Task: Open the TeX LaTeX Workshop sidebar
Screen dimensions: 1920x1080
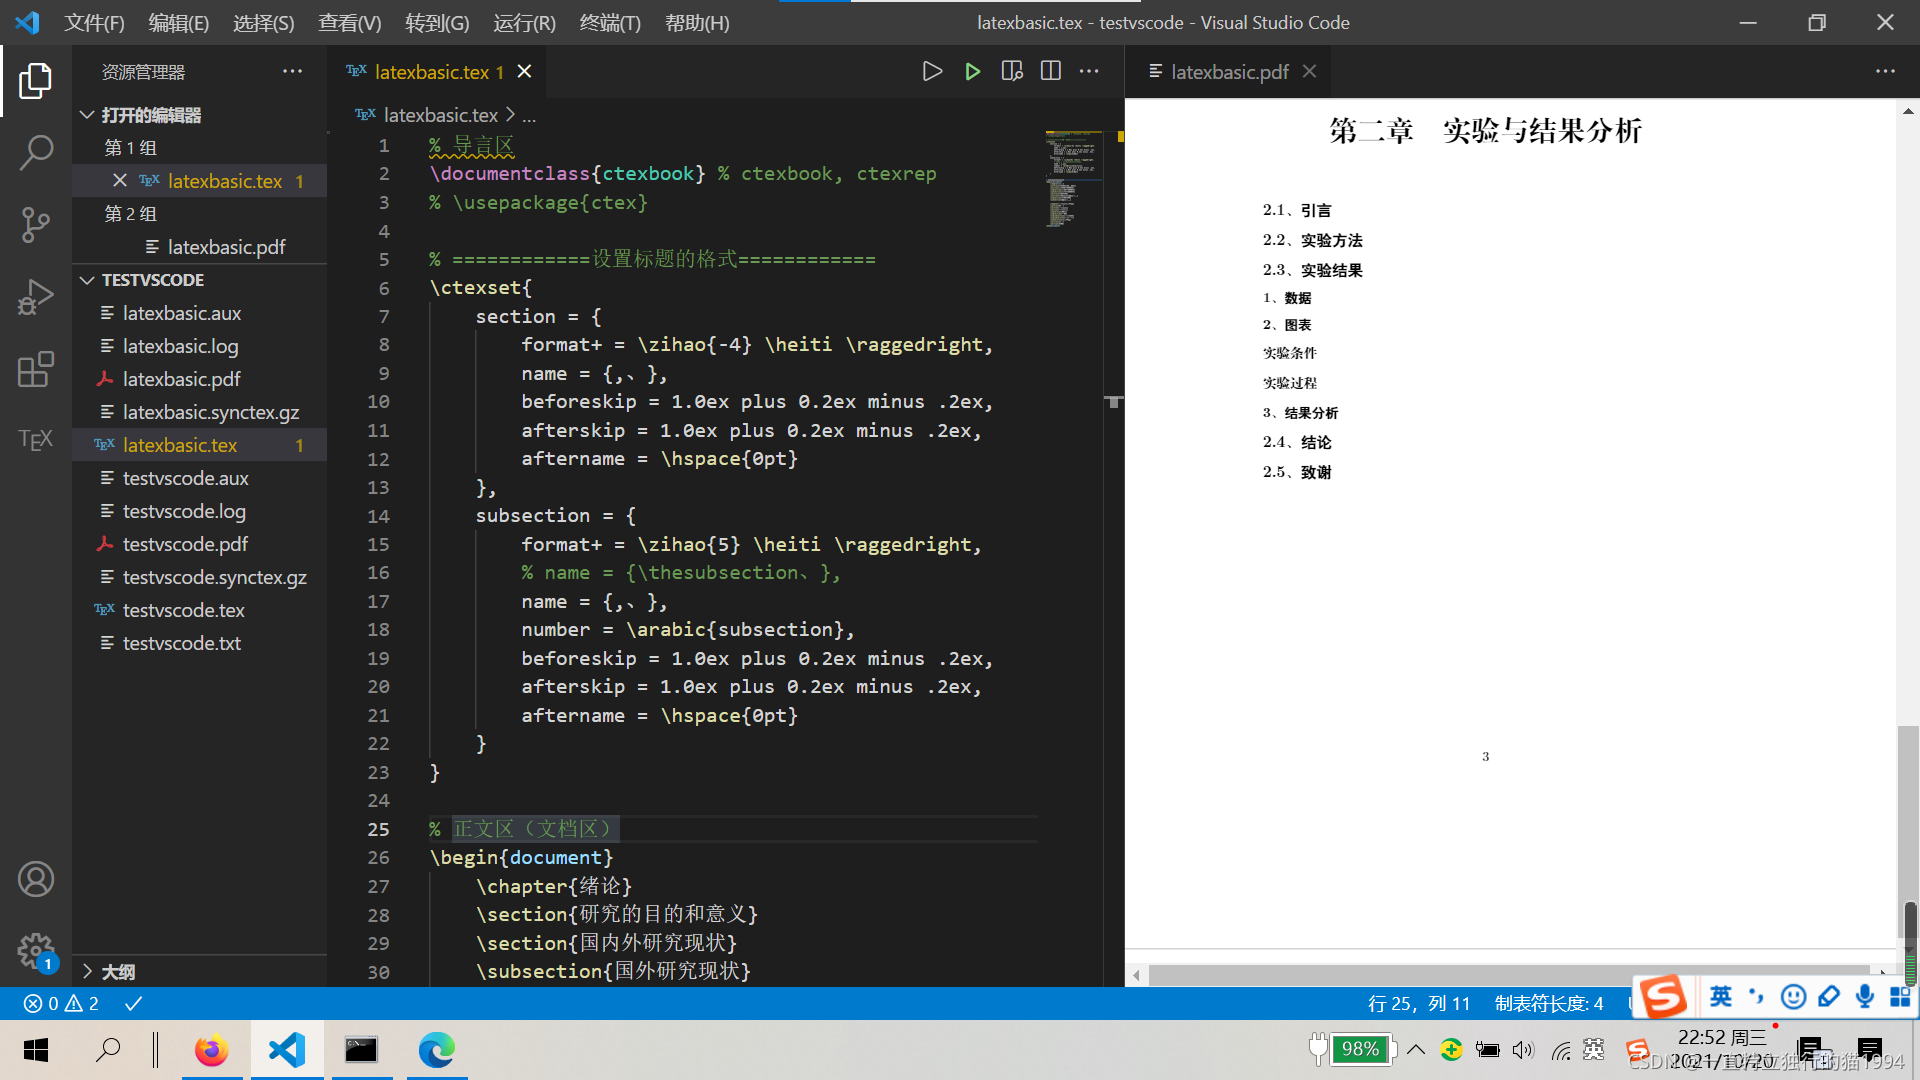Action: 36,440
